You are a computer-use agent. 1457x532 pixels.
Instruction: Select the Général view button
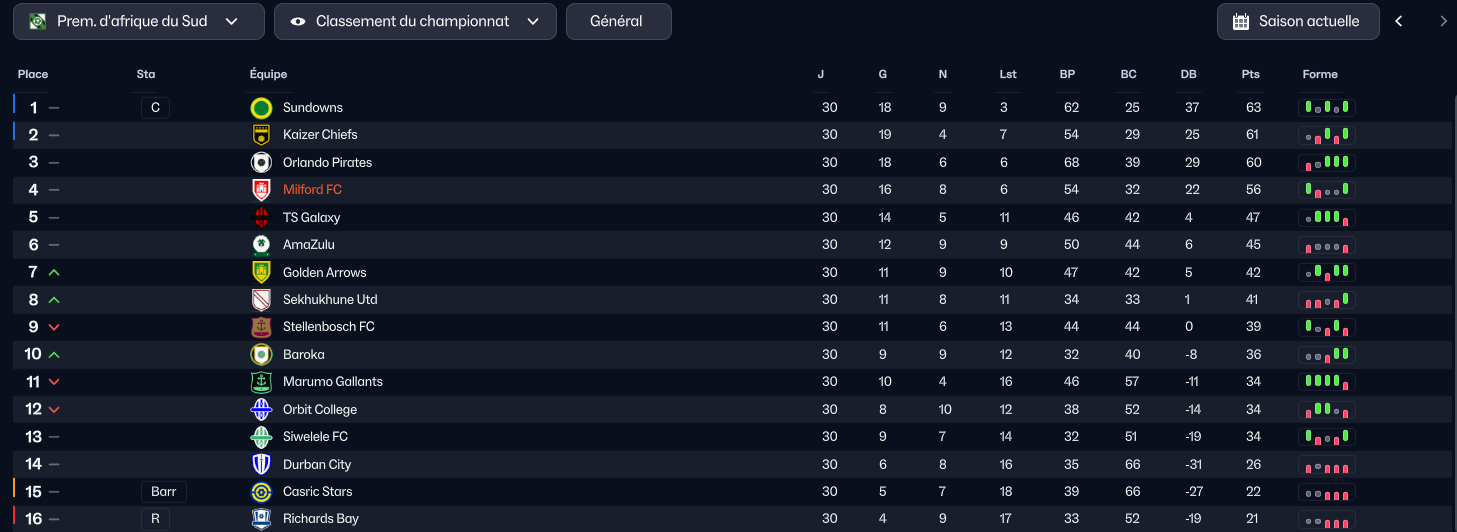[618, 21]
